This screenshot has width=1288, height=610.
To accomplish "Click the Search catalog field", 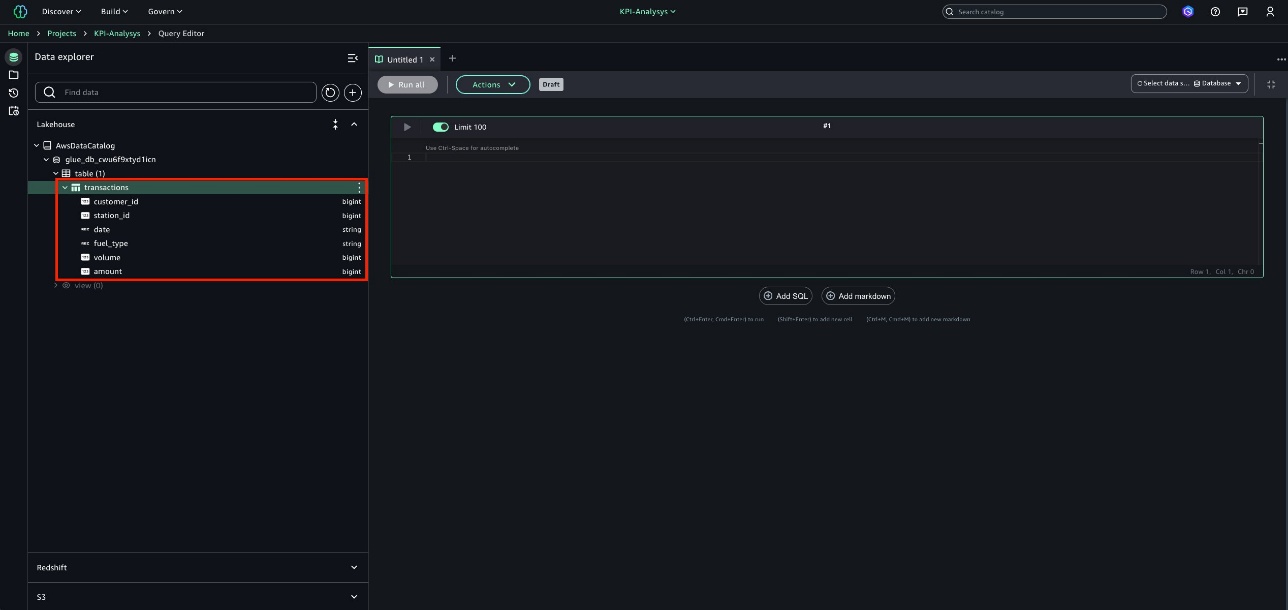I will tap(1054, 12).
